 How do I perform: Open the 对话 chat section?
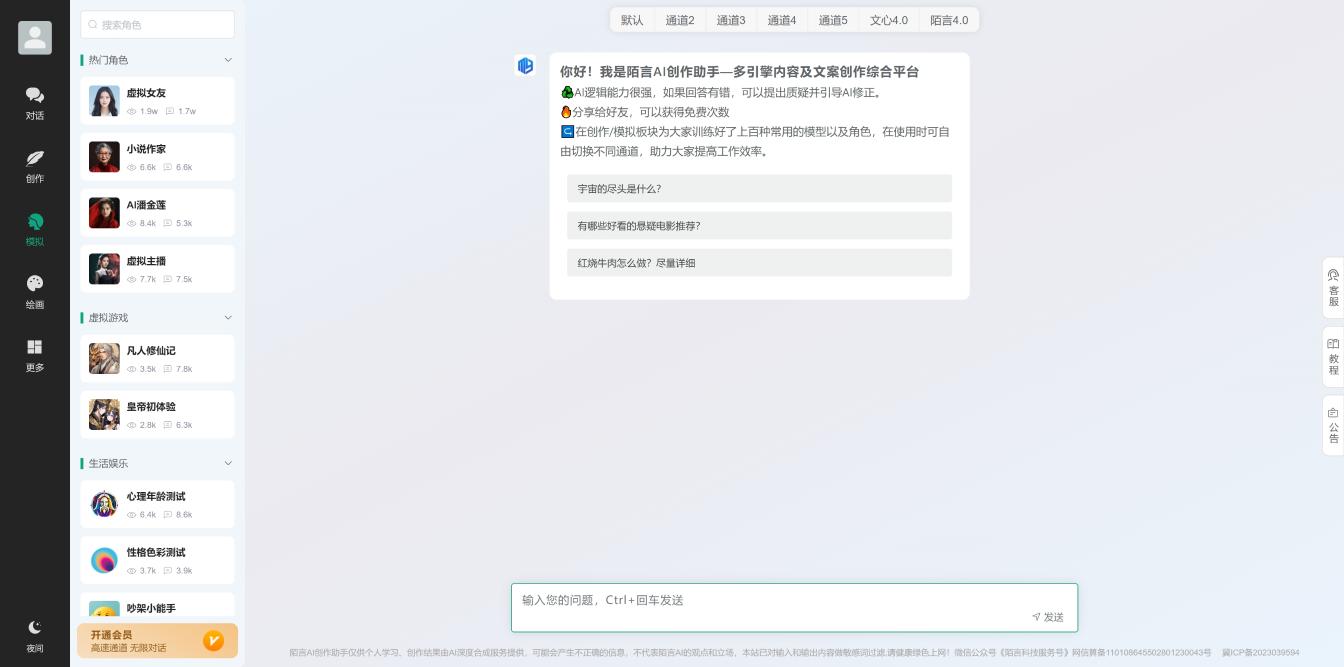point(34,103)
